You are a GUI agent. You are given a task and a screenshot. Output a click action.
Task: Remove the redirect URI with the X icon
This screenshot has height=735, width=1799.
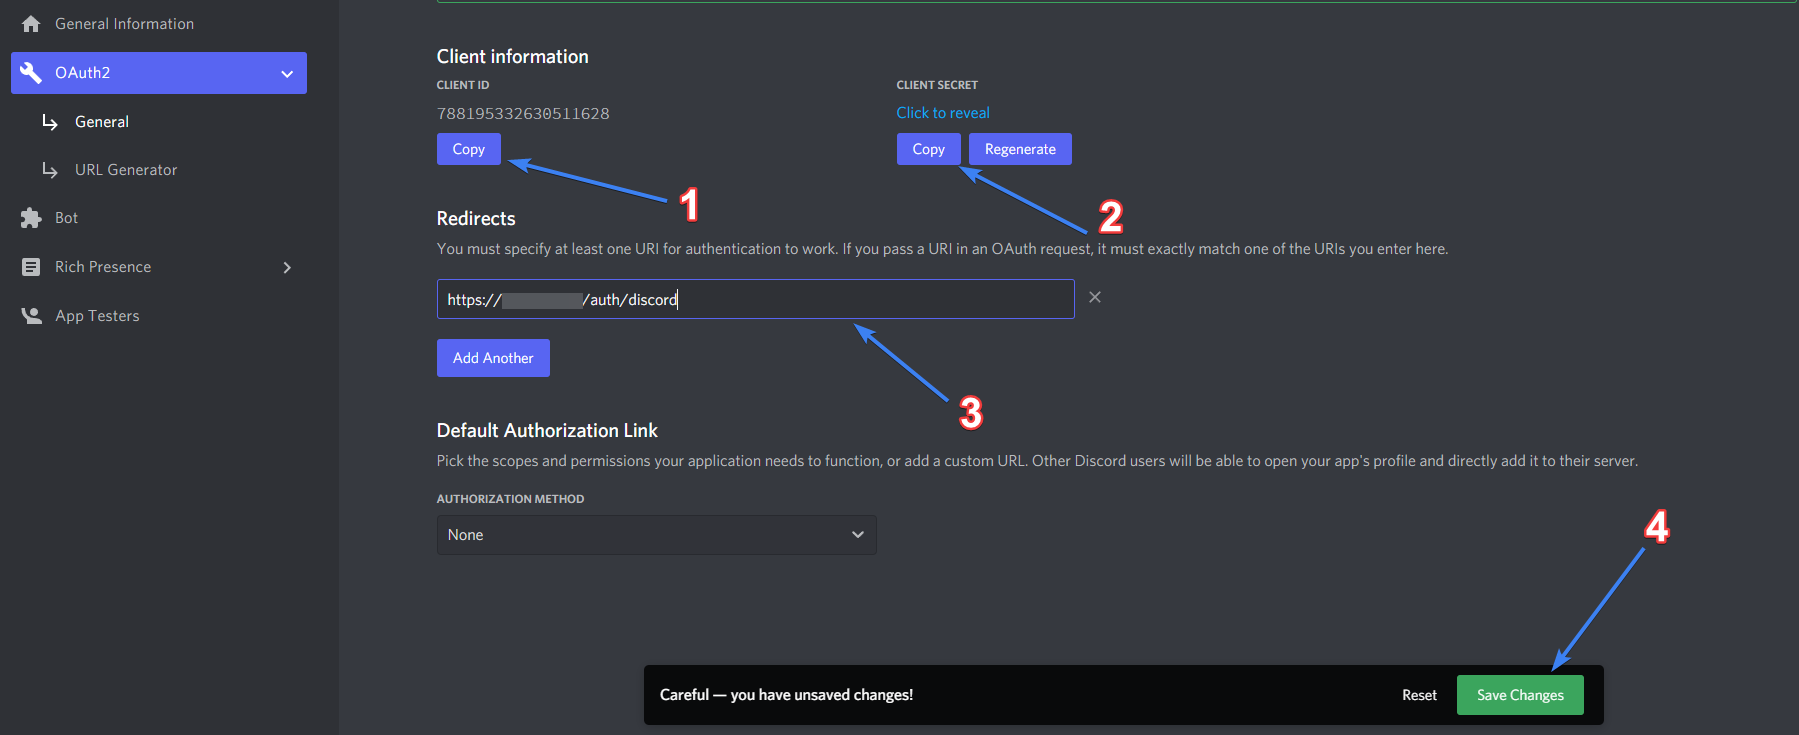pyautogui.click(x=1095, y=297)
